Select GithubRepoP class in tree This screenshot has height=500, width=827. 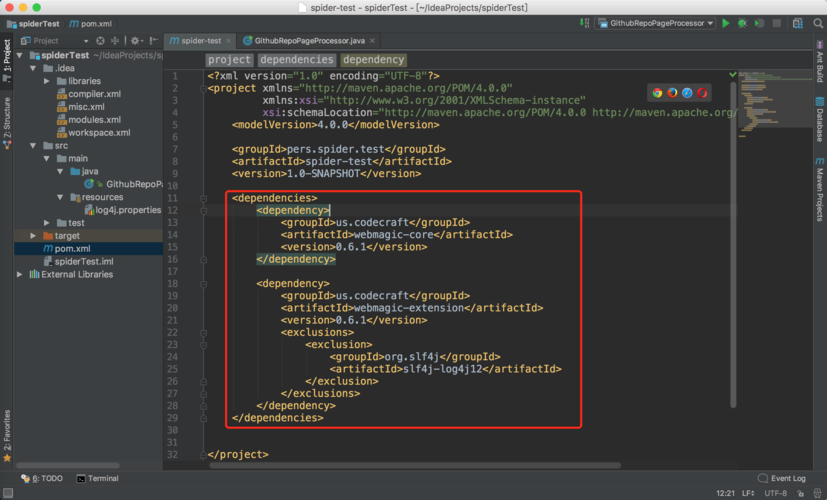pyautogui.click(x=123, y=184)
